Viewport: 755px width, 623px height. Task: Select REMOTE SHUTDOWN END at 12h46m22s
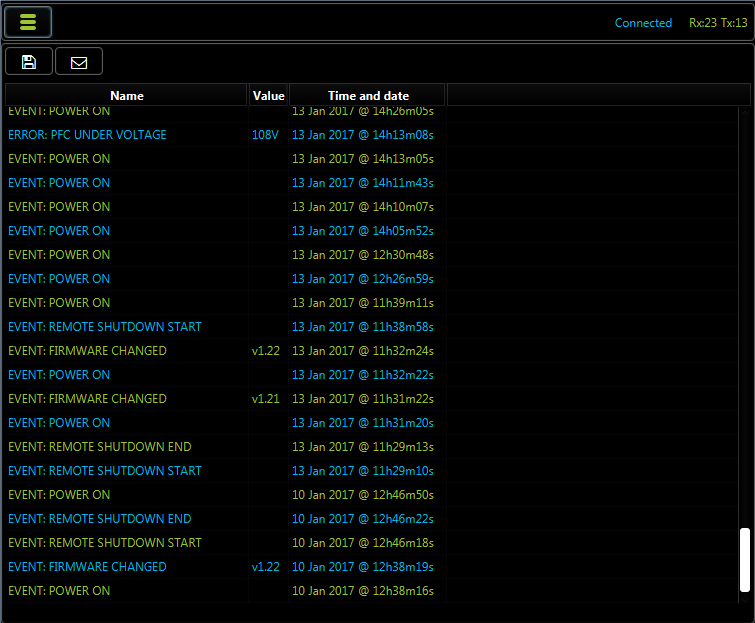[x=371, y=519]
